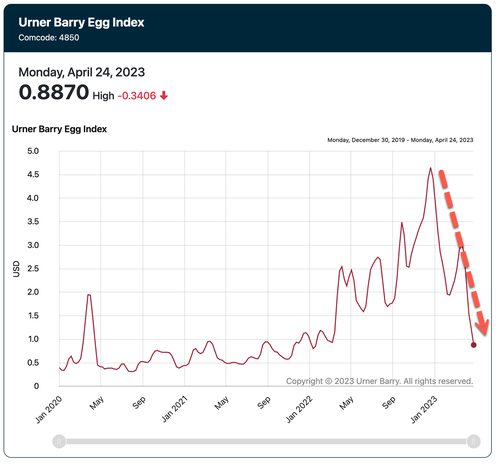Click the Urner Barry Egg Index header title
Screen dimensions: 500x466
coord(82,22)
